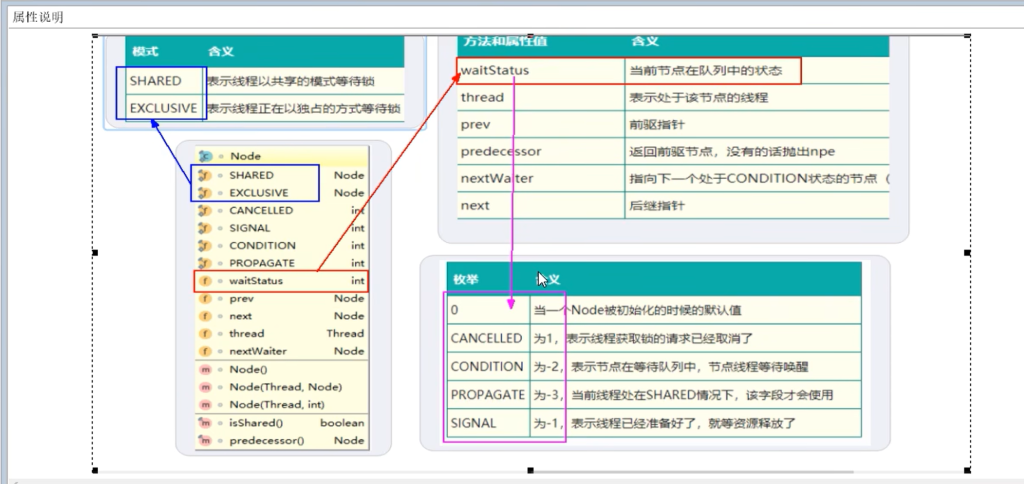Click the field icon beside SIGNAL int row

coord(204,228)
